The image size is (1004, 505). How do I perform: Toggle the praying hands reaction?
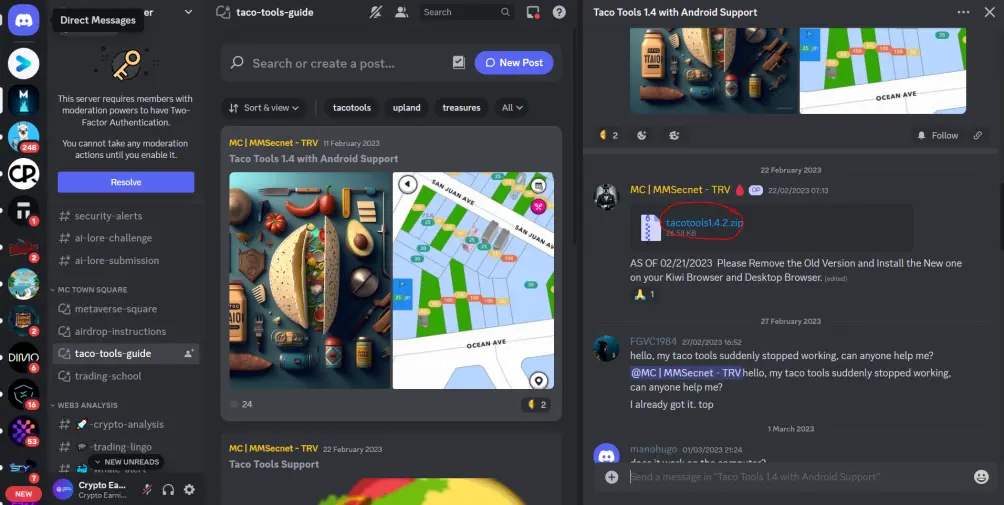pos(644,294)
